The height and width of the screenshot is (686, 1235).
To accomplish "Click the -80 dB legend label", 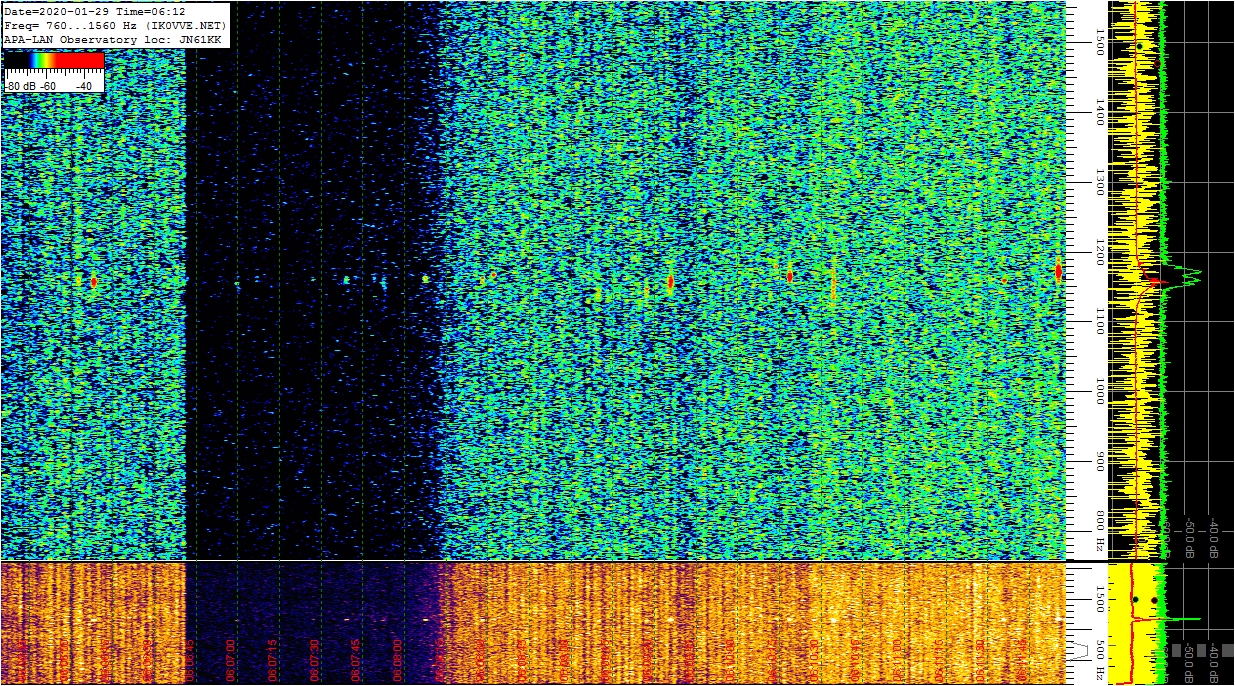I will pyautogui.click(x=19, y=86).
